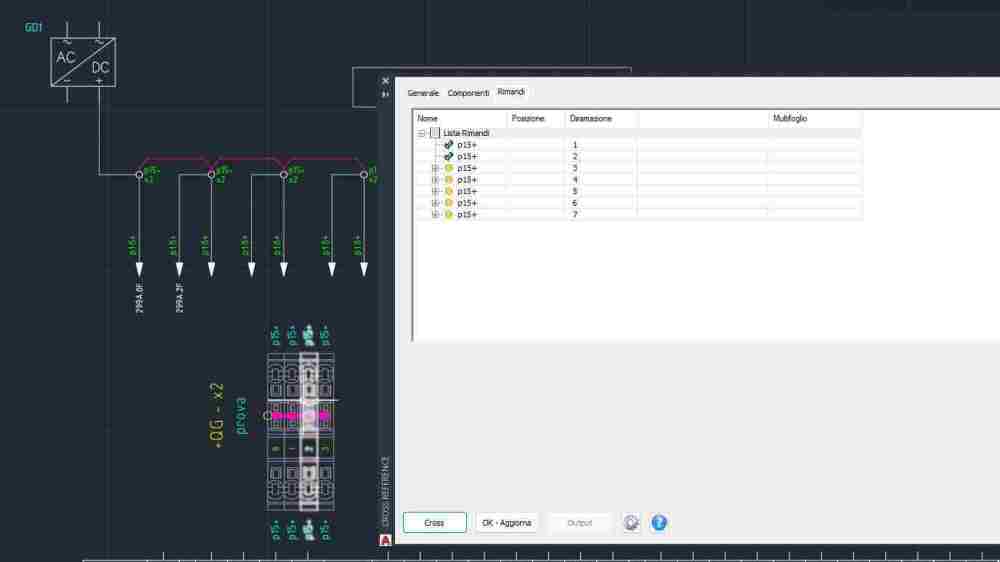Close the Cross Reference palette with the X
1000x562 pixels.
click(x=385, y=81)
